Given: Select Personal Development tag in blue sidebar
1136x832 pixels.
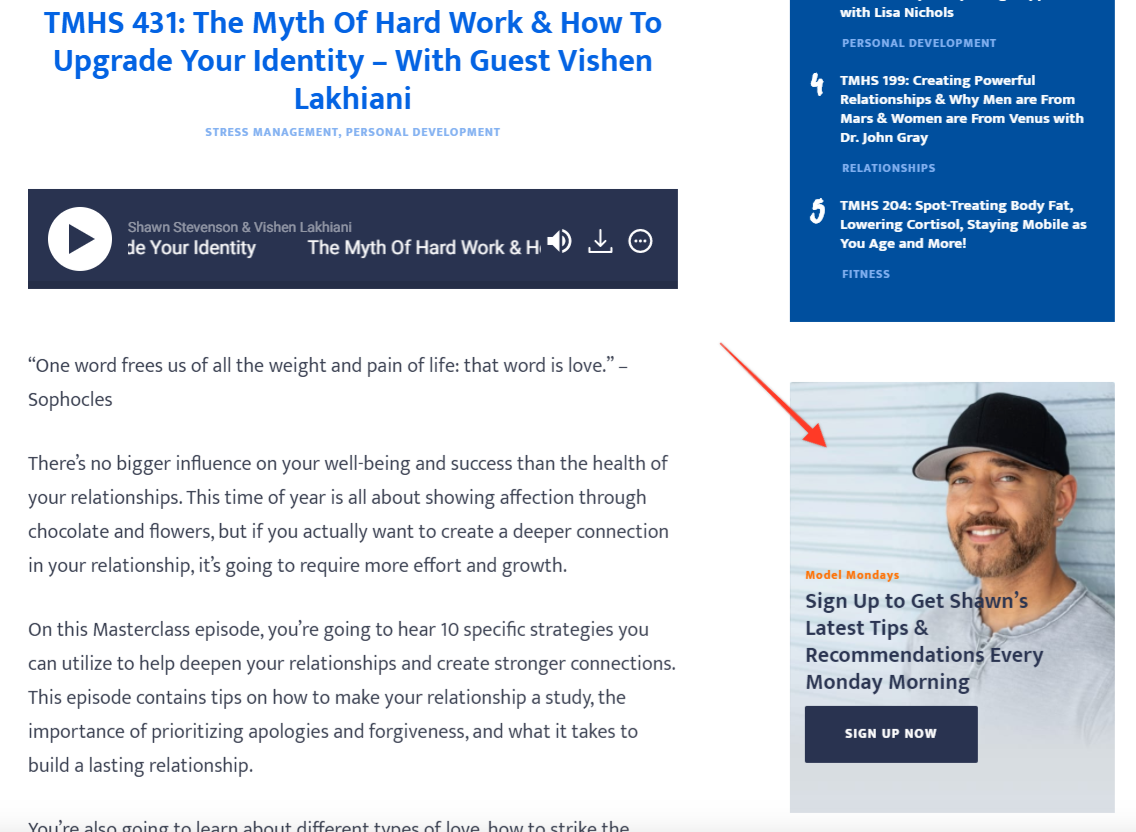Looking at the screenshot, I should [919, 43].
